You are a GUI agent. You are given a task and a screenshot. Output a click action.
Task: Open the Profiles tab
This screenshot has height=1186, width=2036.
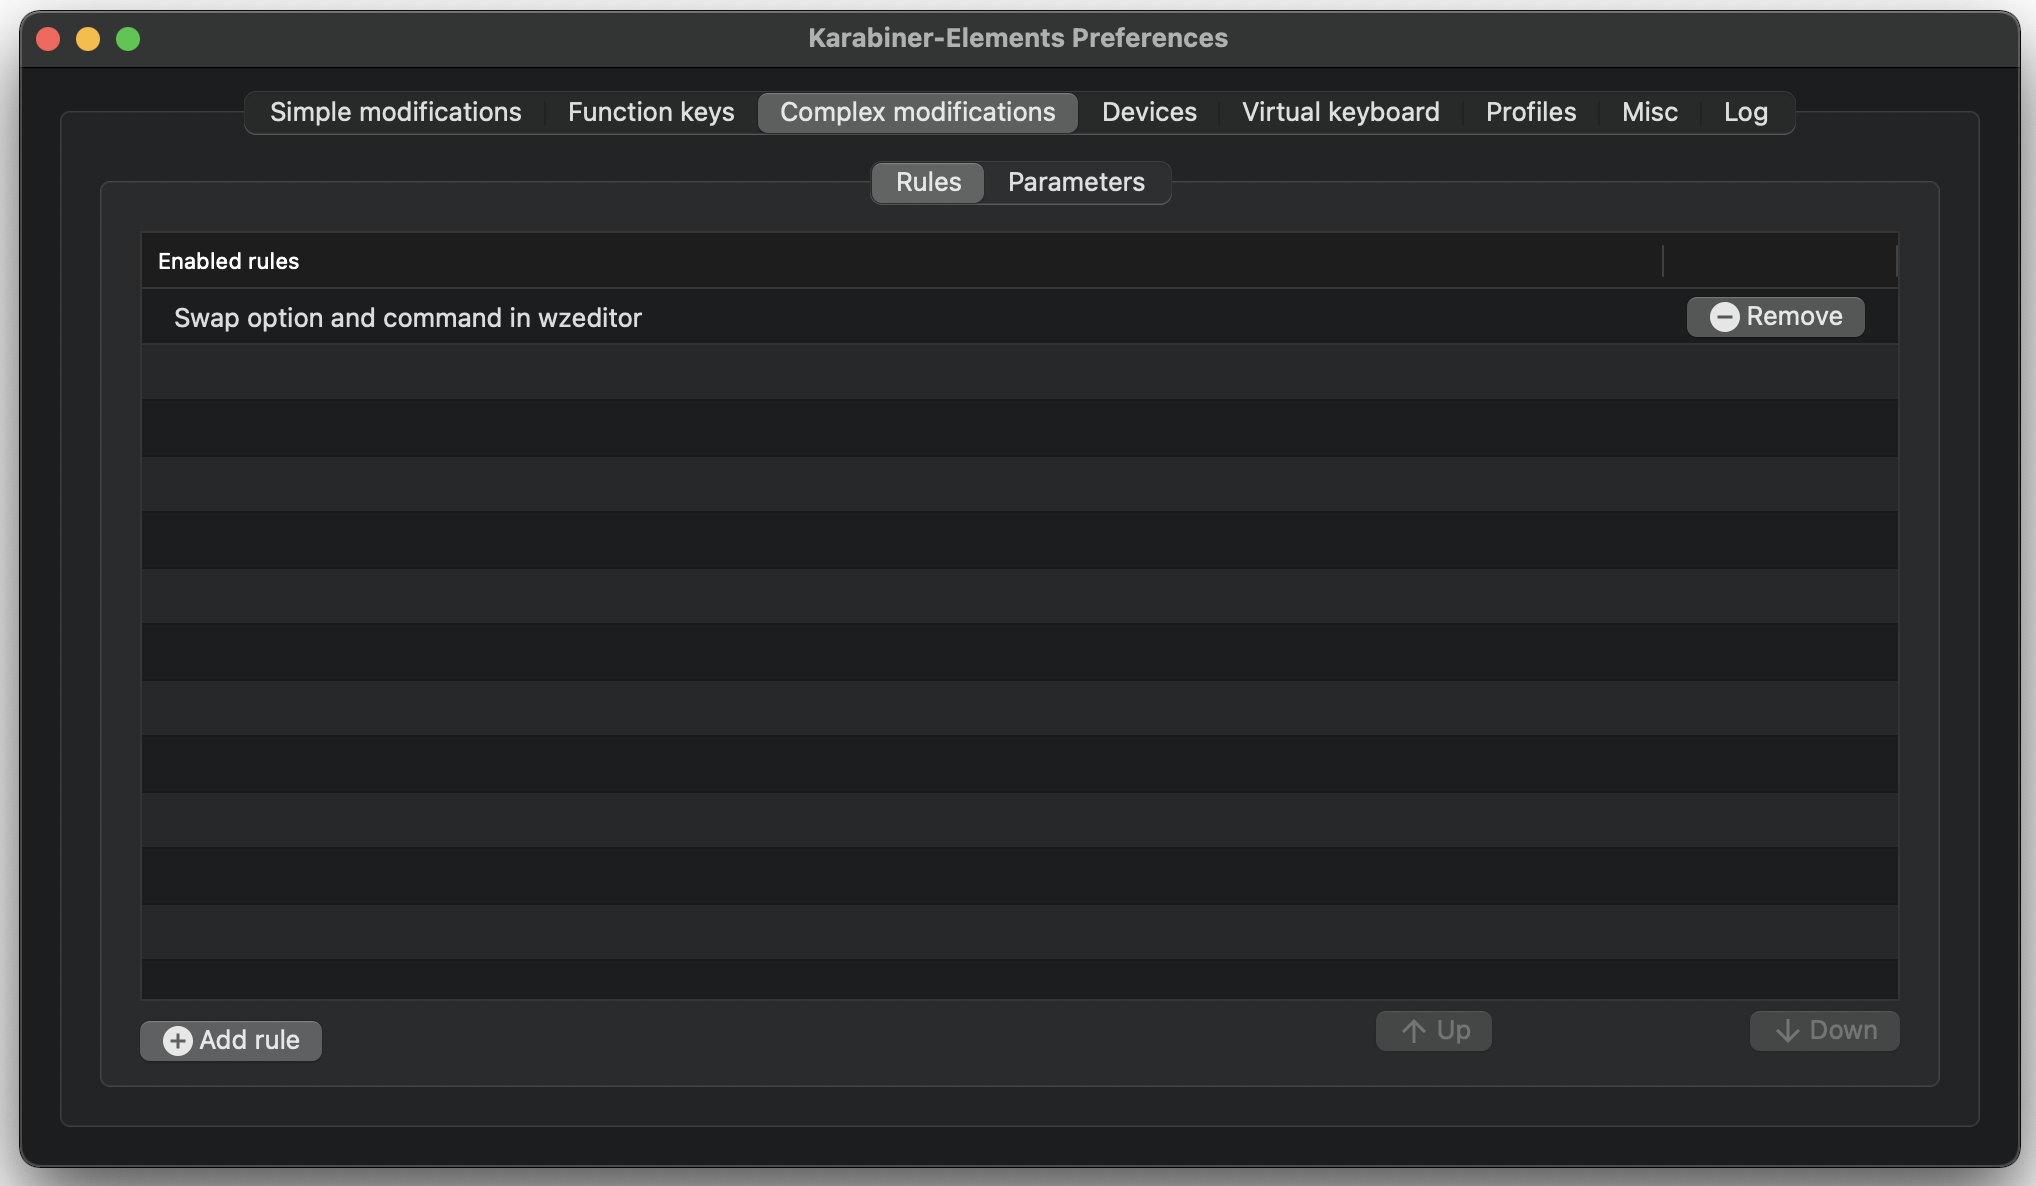pos(1530,112)
